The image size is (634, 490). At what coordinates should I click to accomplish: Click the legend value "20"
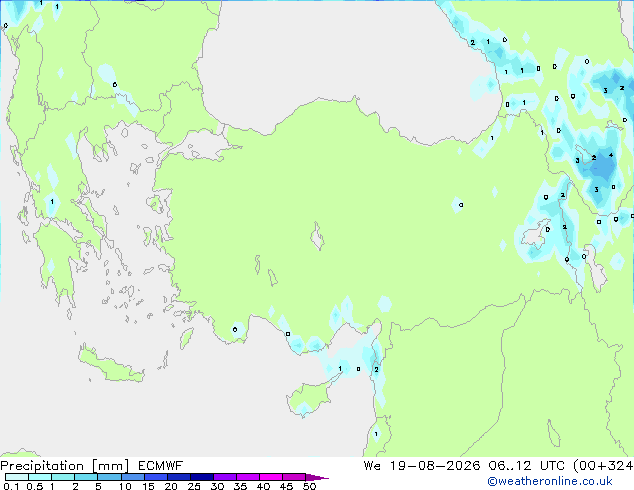click(x=171, y=486)
